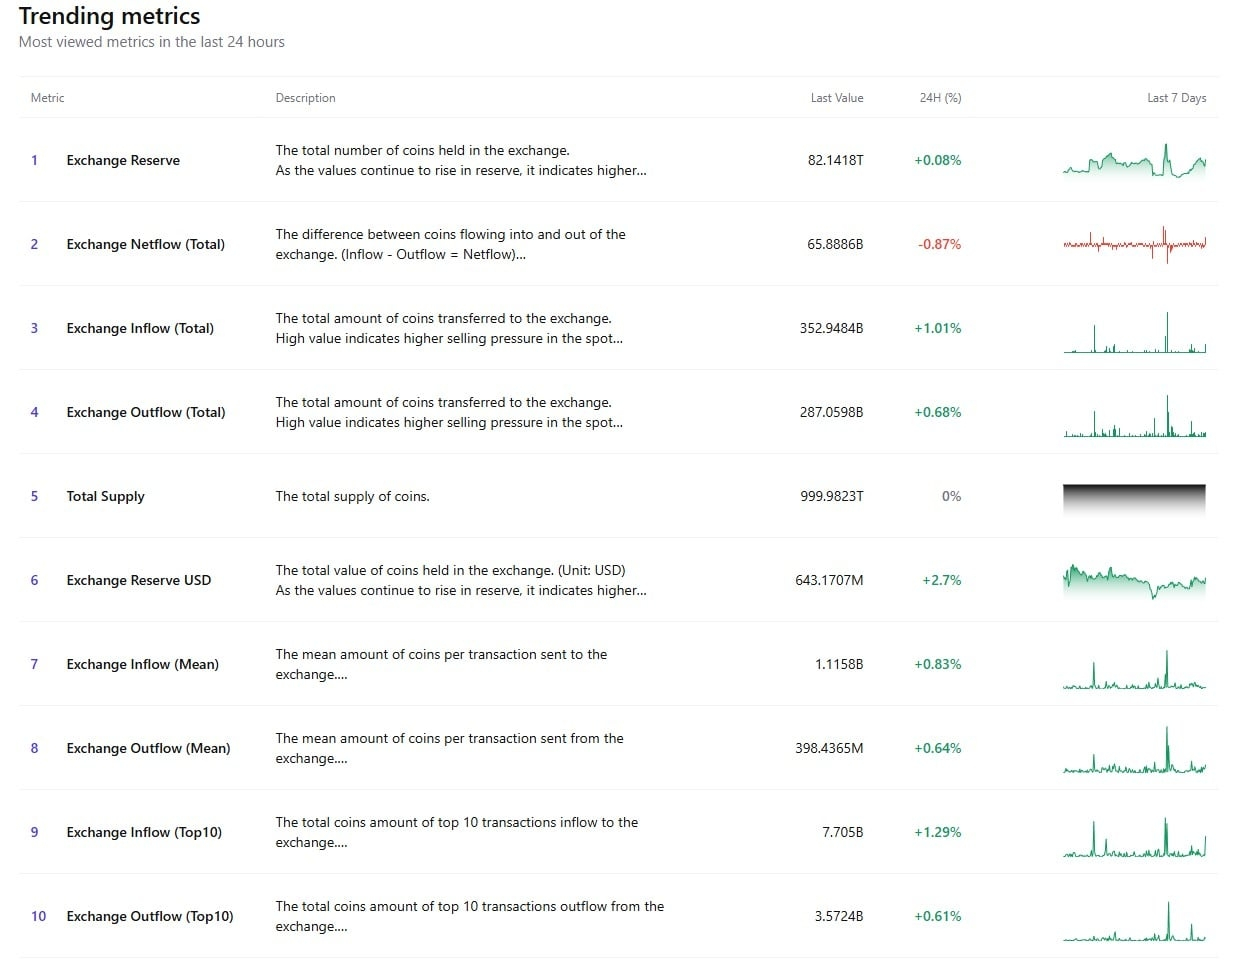Click the Exchange Outflow (Total) name
The width and height of the screenshot is (1252, 967).
pos(145,412)
